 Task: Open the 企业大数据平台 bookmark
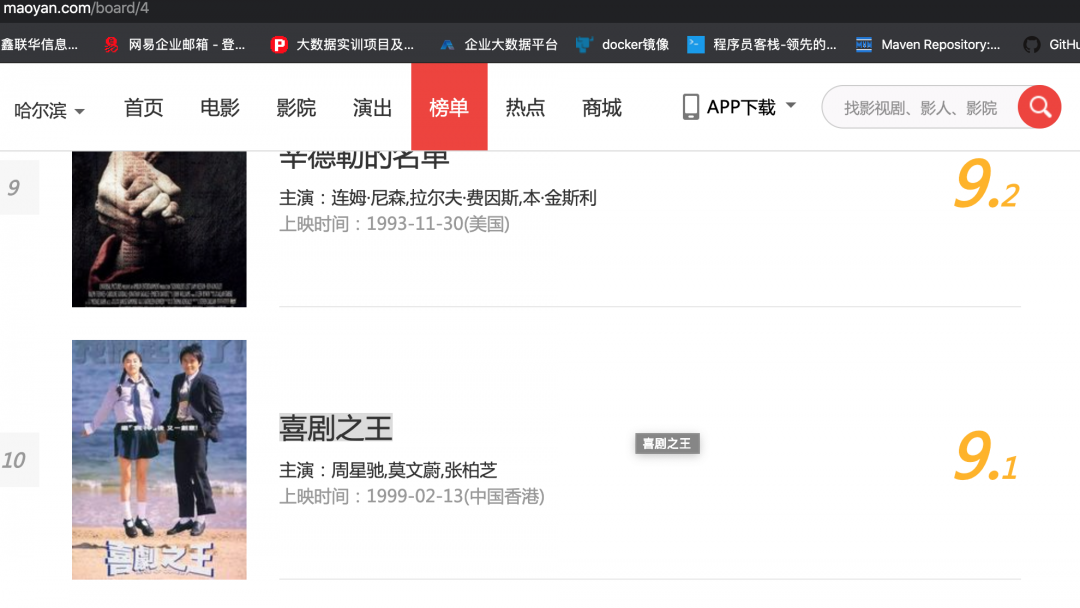coord(499,45)
